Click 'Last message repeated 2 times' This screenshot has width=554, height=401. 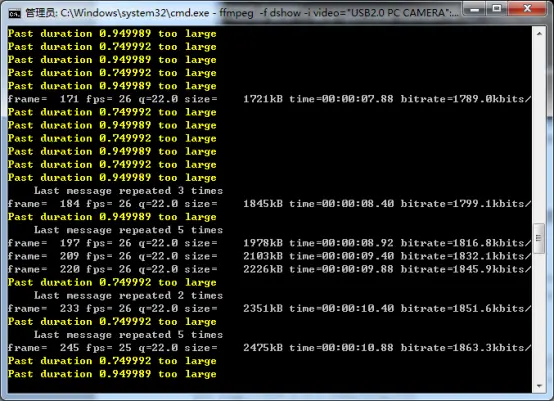tap(128, 295)
